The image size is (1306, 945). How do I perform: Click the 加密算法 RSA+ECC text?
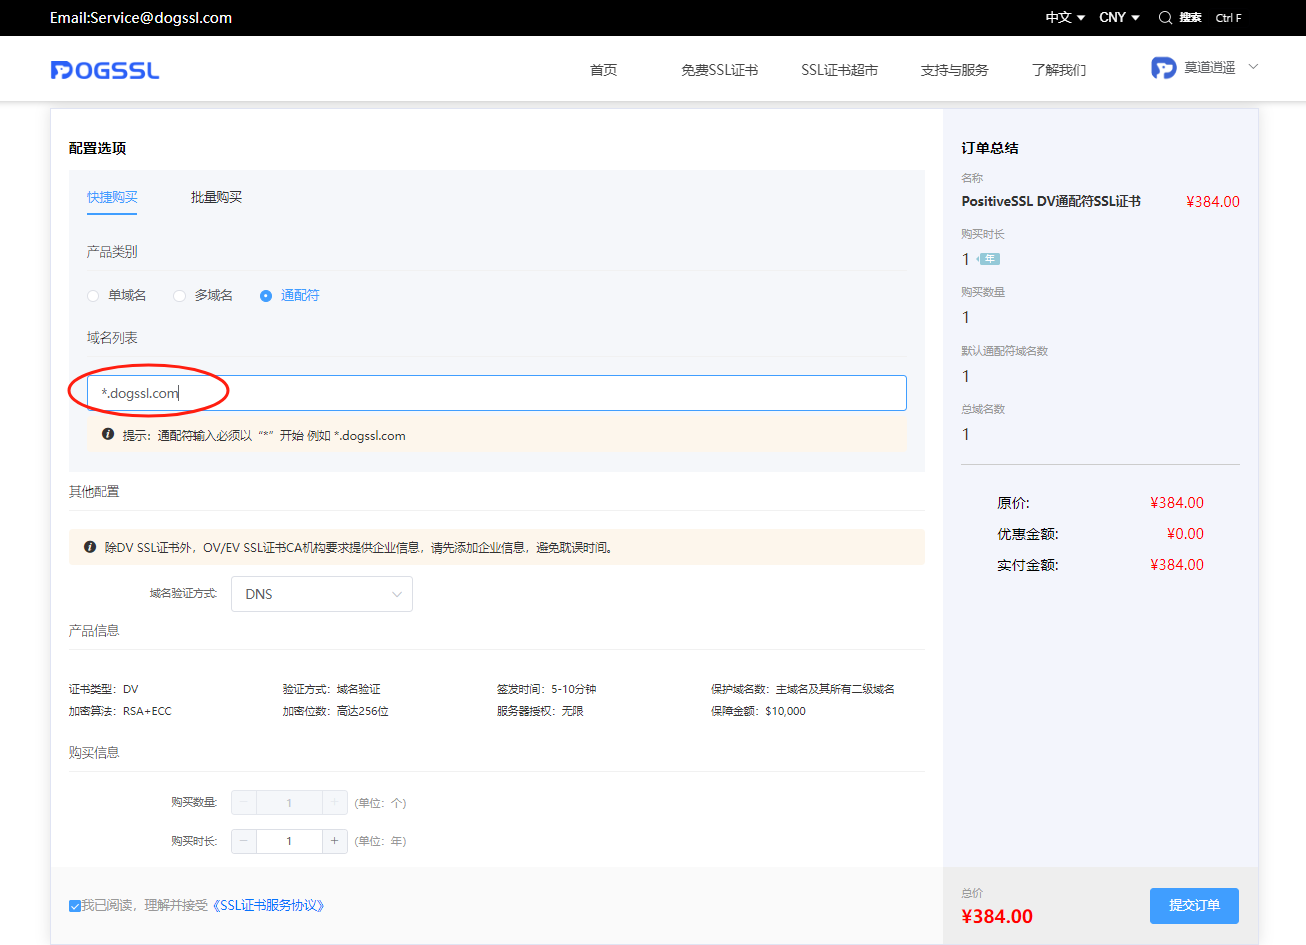click(x=120, y=711)
